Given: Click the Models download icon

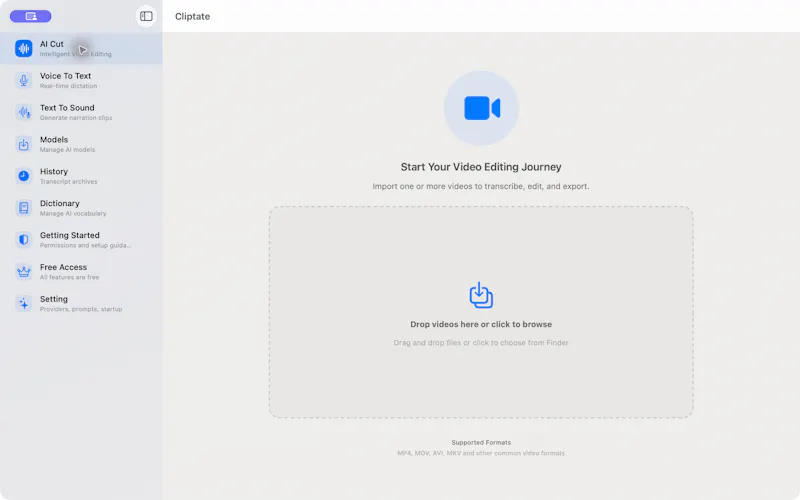Looking at the screenshot, I should click(x=23, y=144).
